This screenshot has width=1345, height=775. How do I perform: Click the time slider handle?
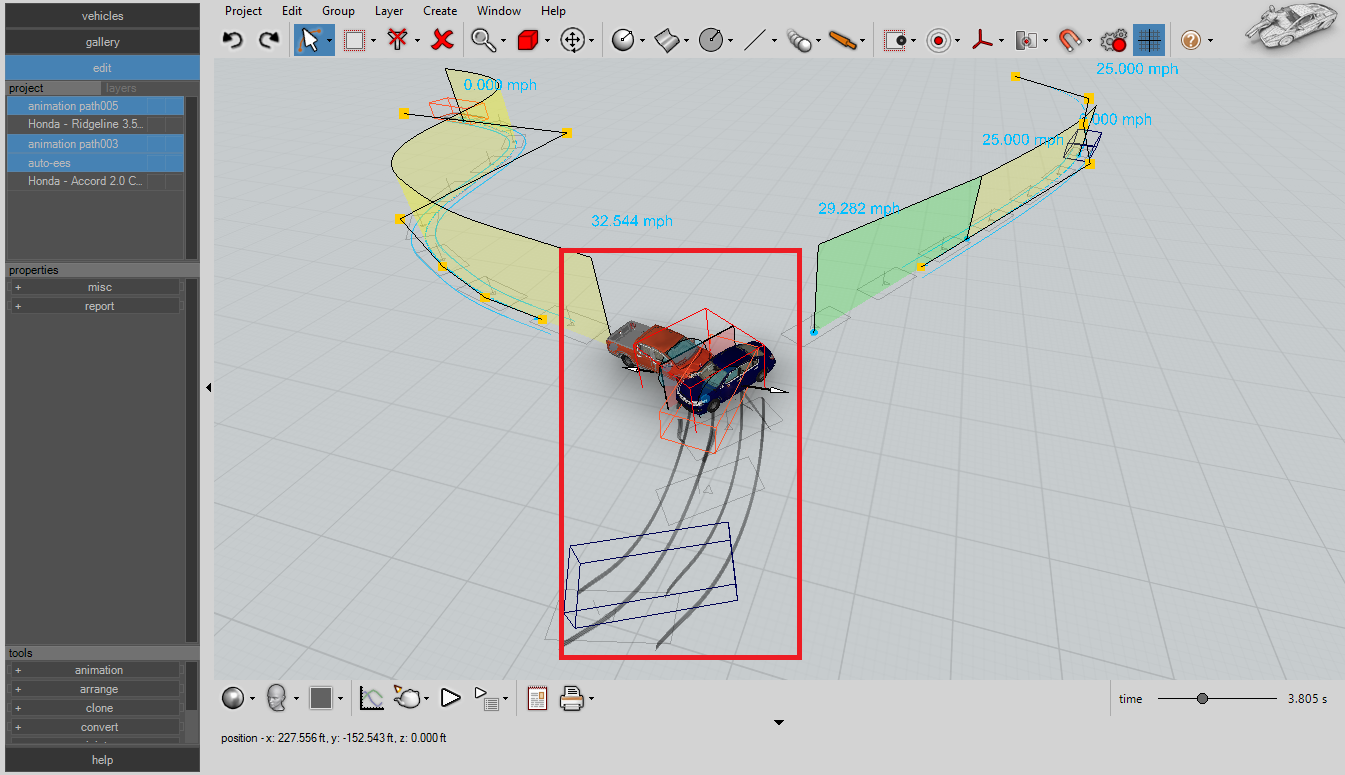click(1202, 699)
